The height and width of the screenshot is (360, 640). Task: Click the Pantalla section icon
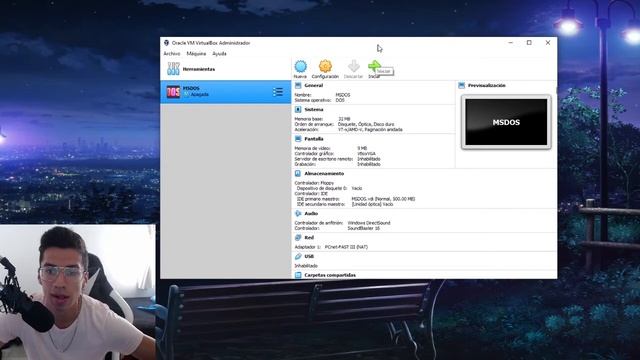pos(298,139)
